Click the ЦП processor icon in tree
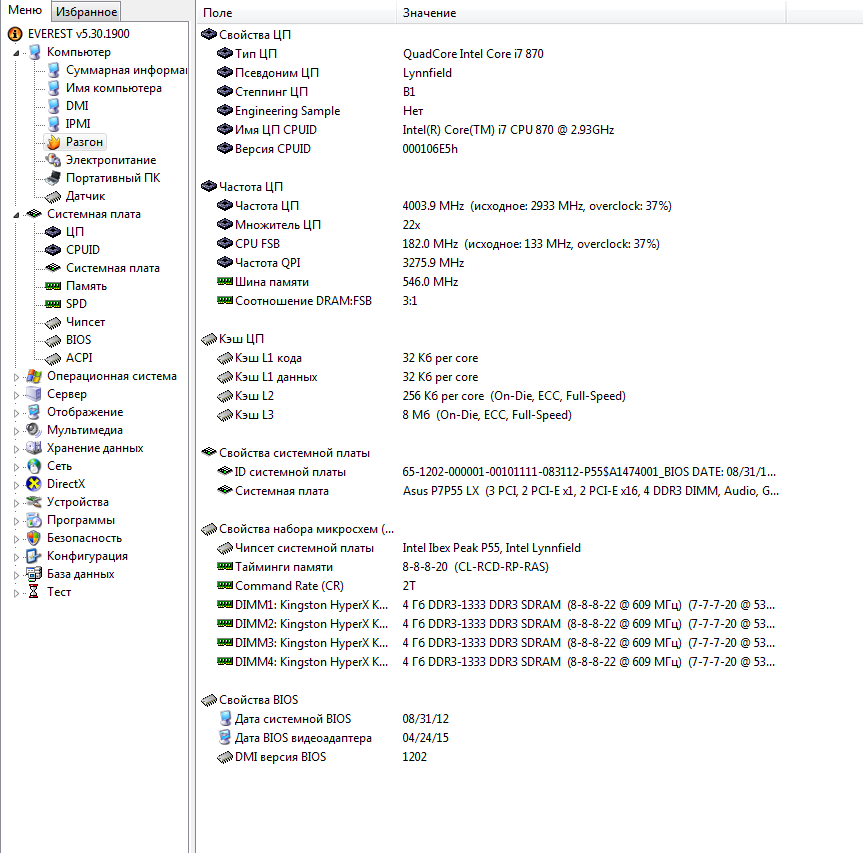The height and width of the screenshot is (853, 863). (x=53, y=232)
